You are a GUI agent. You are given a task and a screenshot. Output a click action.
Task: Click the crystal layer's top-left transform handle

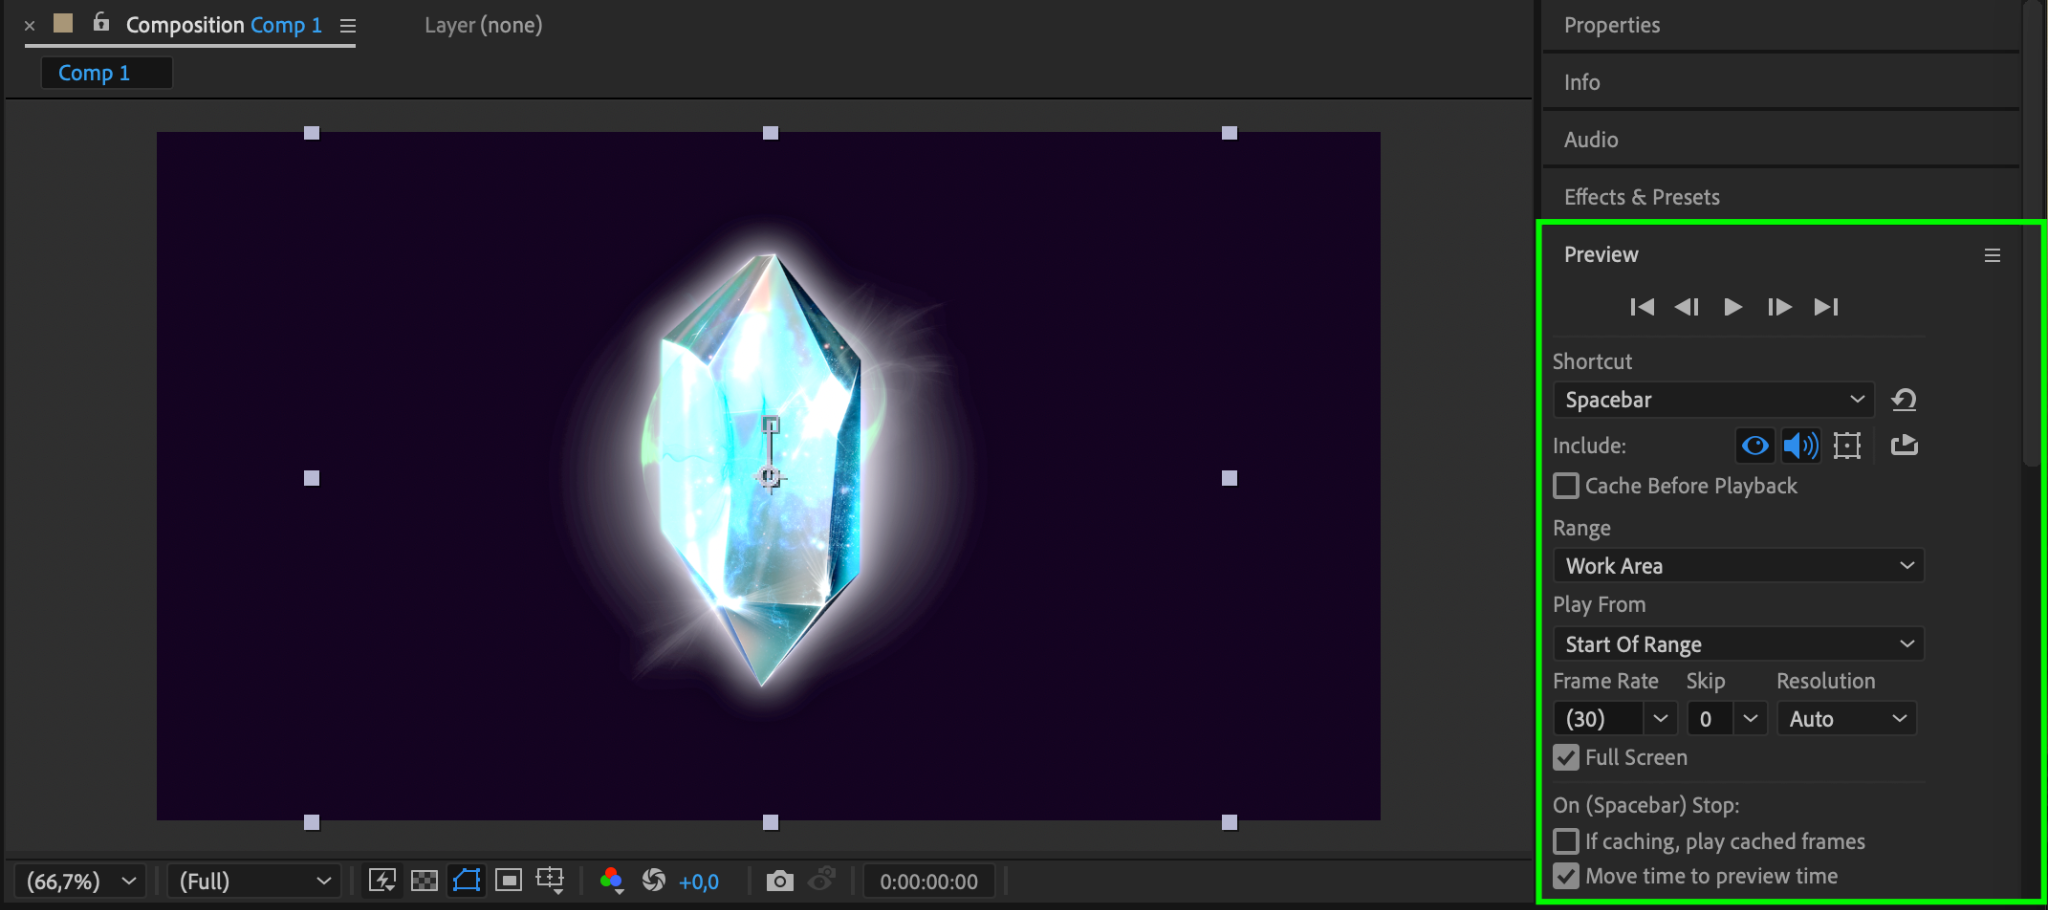click(x=312, y=133)
